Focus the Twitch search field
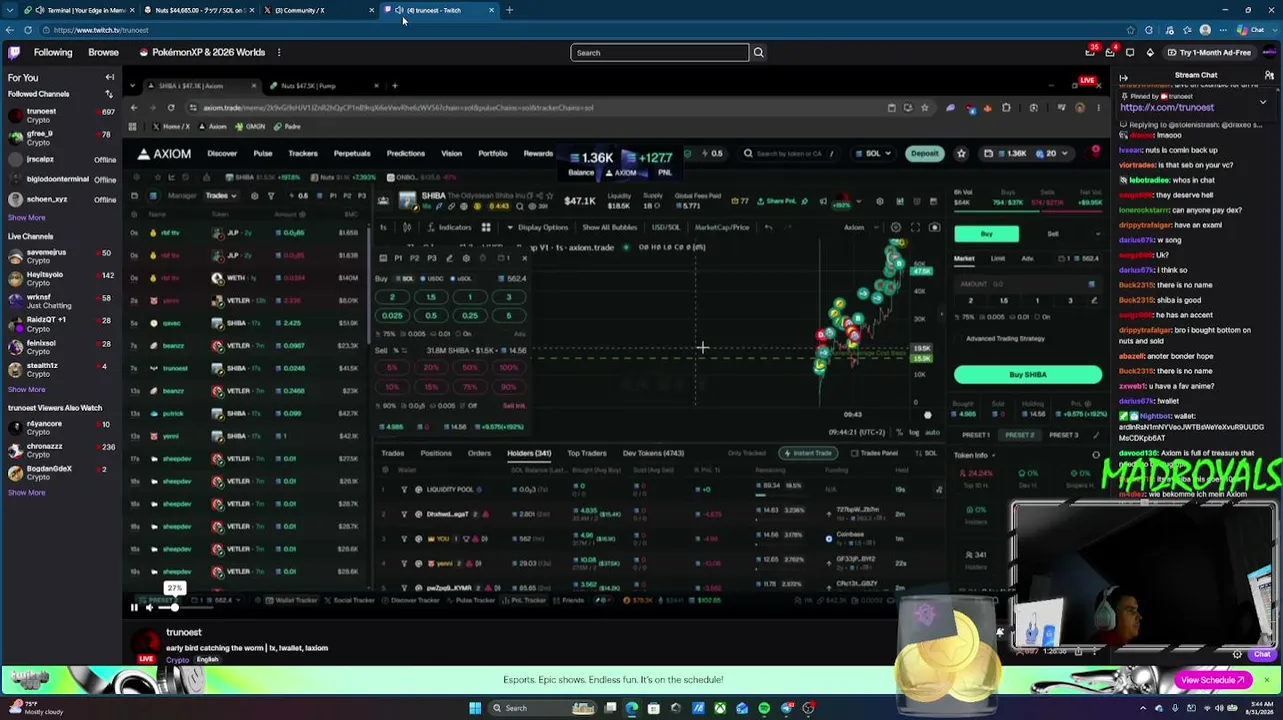The height and width of the screenshot is (720, 1283). 659,52
